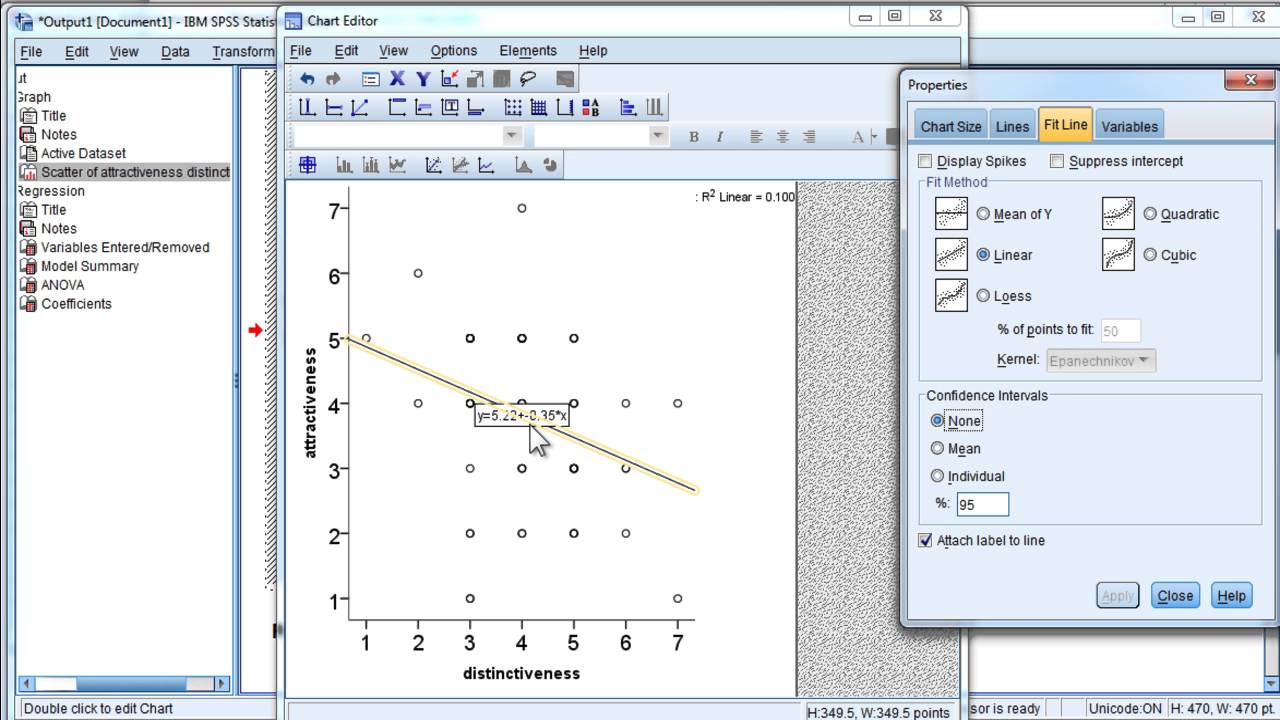Viewport: 1280px width, 720px height.
Task: Insert a text box icon
Action: (450, 107)
